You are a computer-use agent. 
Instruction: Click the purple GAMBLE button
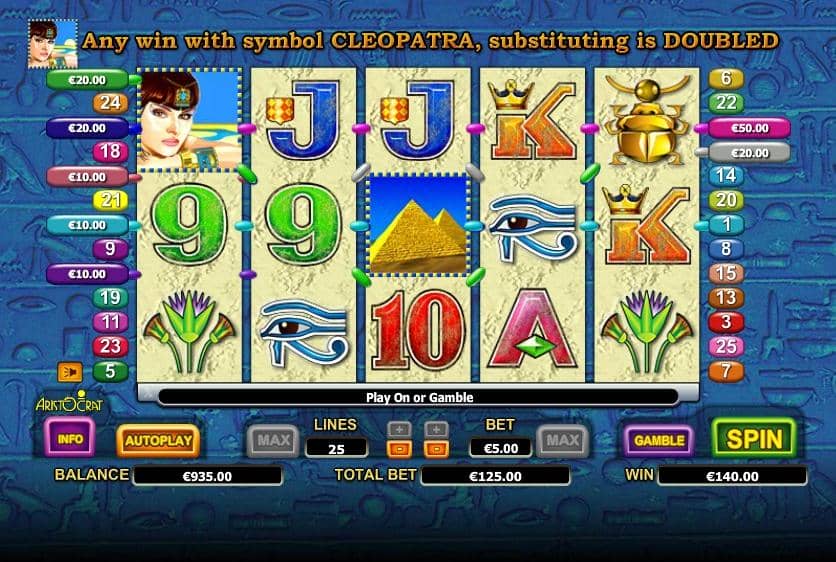(x=659, y=440)
